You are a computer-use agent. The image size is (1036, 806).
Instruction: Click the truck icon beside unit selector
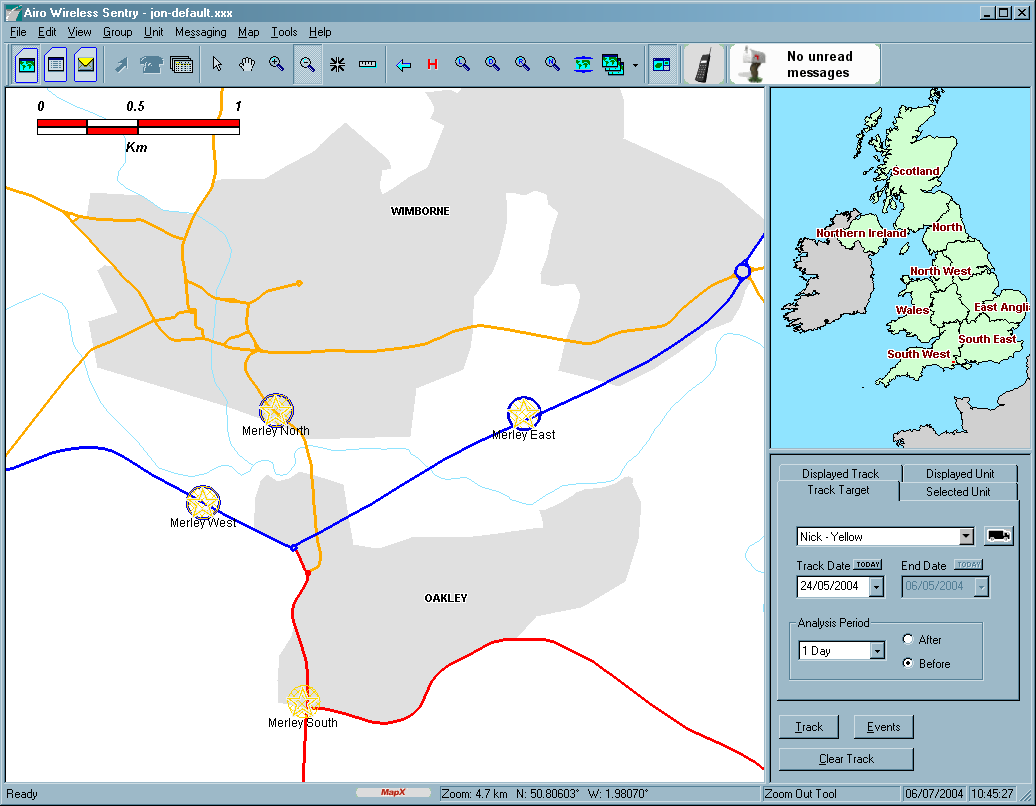[998, 536]
